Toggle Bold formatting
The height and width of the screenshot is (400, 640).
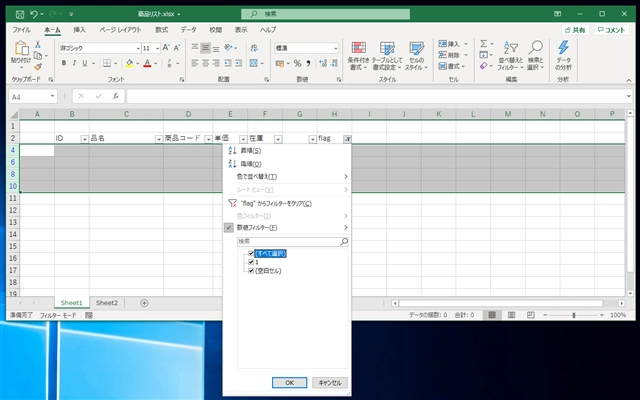point(64,63)
